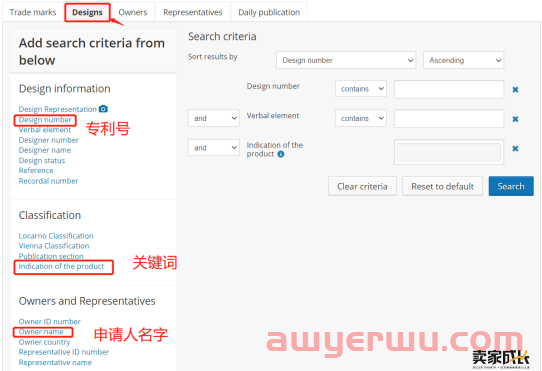Click into the Design number input field
The height and width of the screenshot is (371, 542).
(449, 90)
